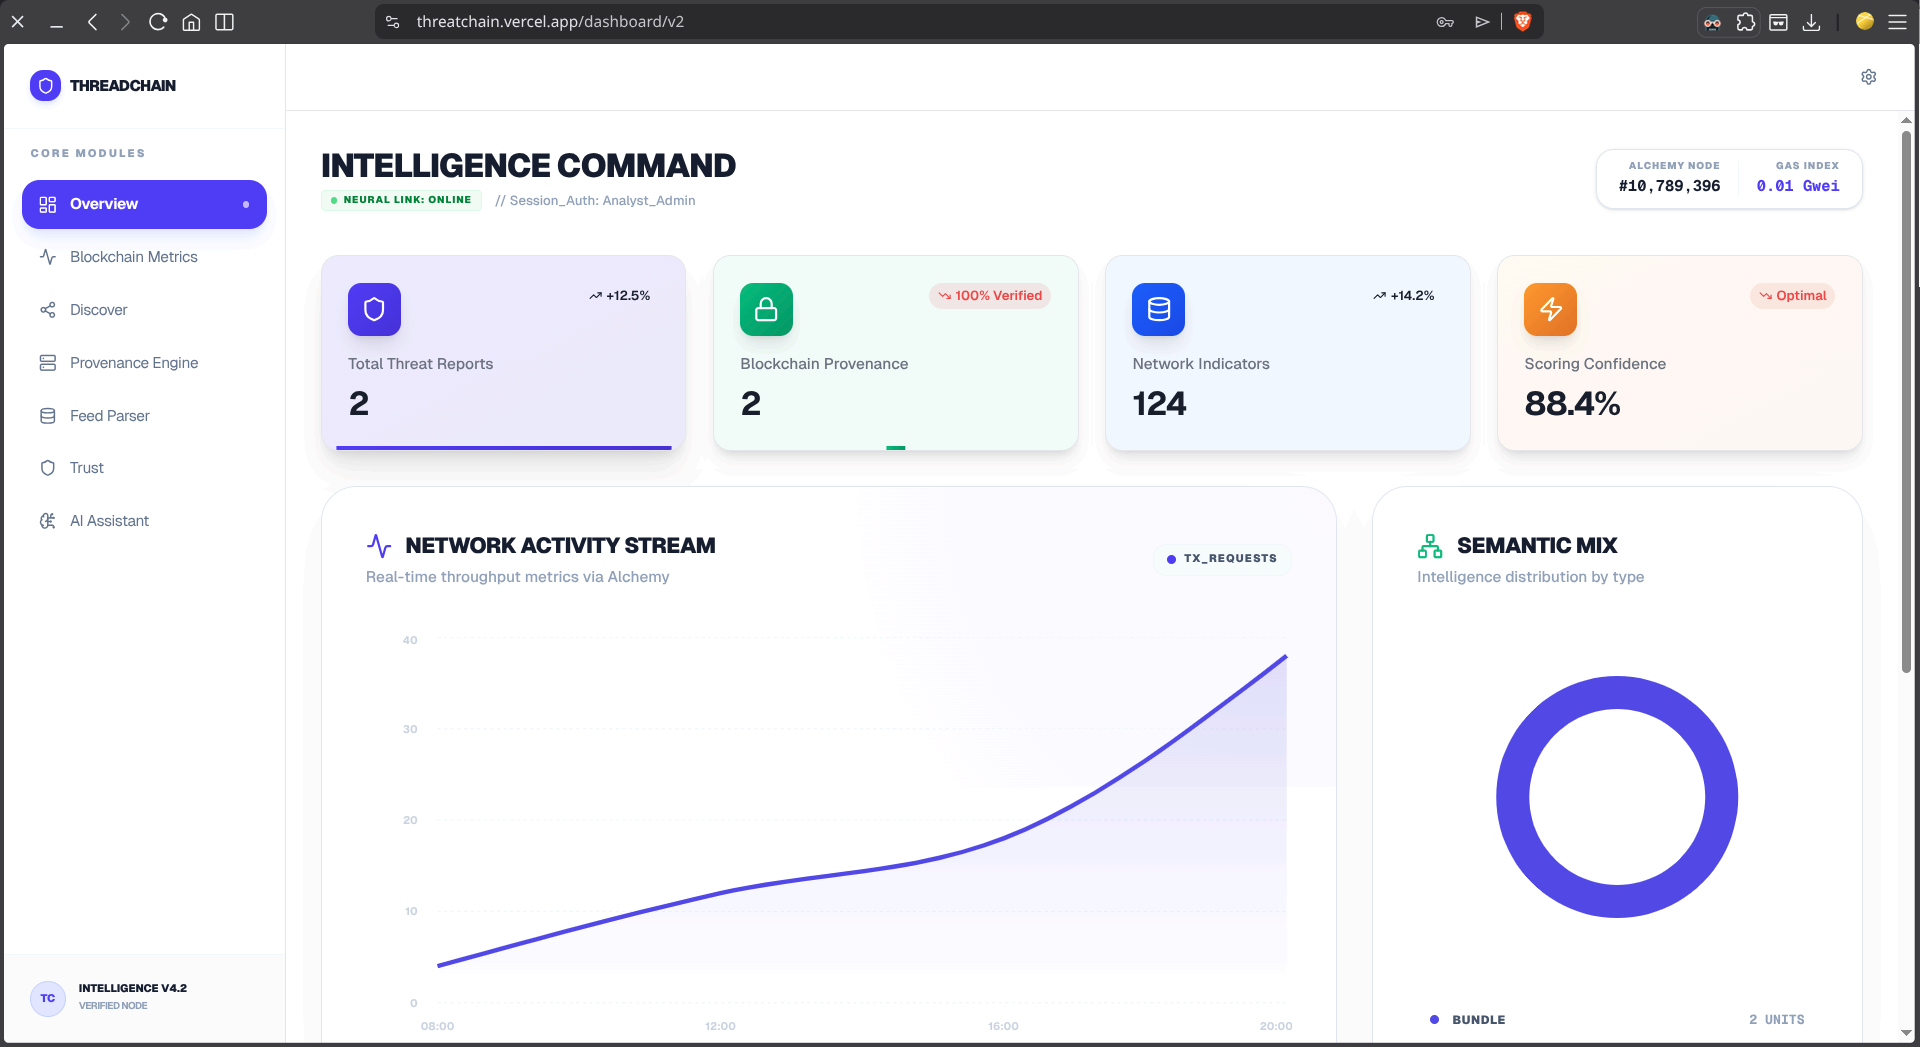The width and height of the screenshot is (1920, 1047).
Task: Click the spectacles extension icon in the toolbar
Action: 1713,22
